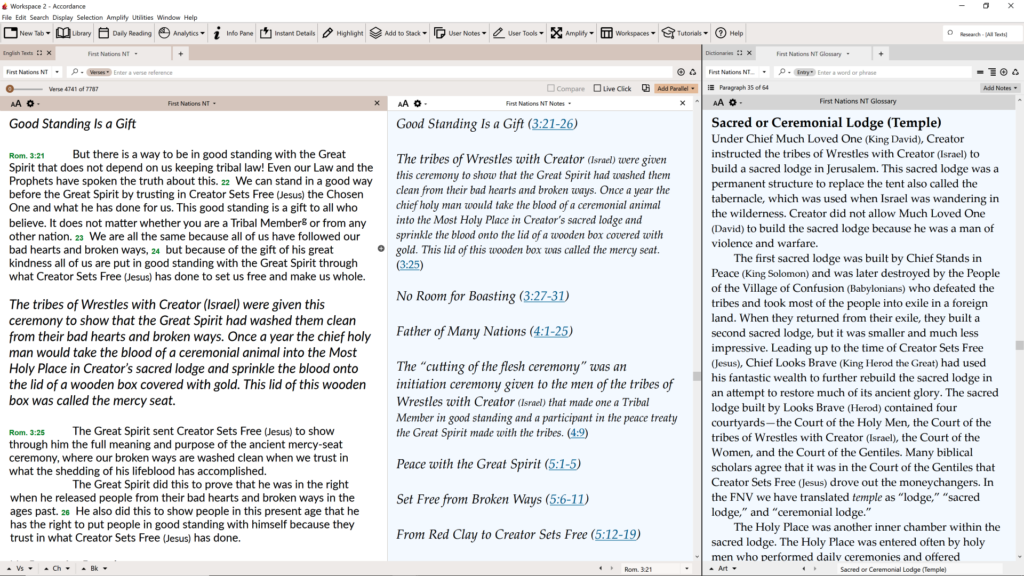Open the 5:12-19 passage link

point(616,534)
